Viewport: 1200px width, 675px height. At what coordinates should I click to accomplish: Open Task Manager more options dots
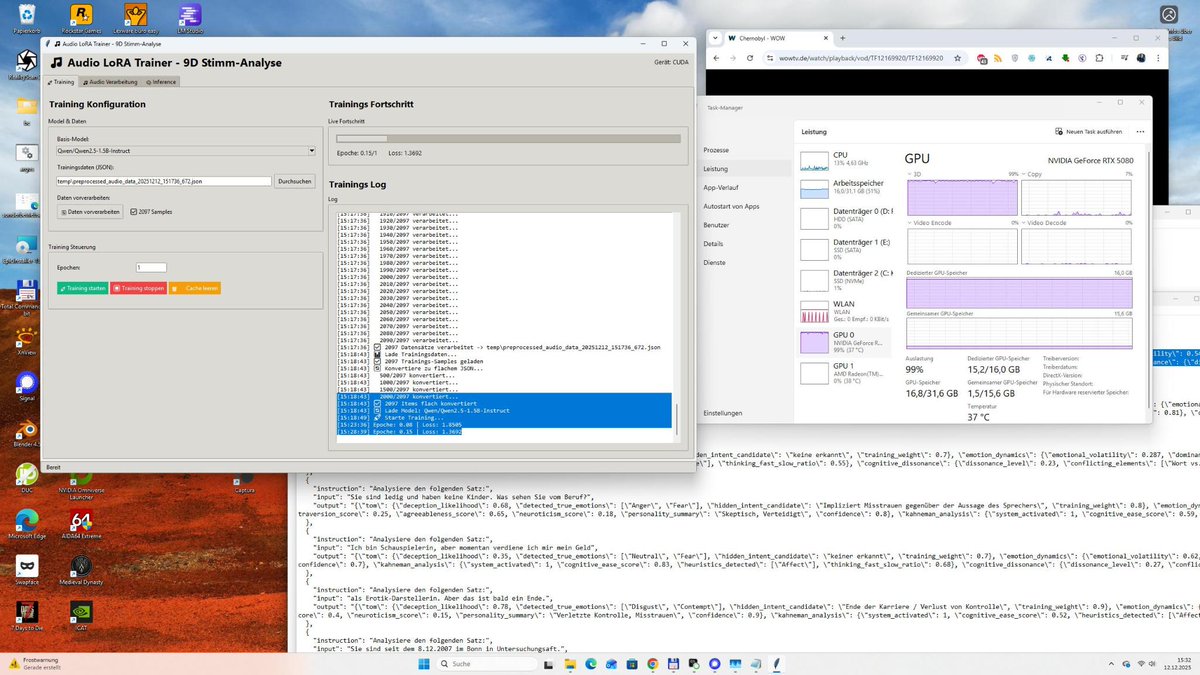1142,131
